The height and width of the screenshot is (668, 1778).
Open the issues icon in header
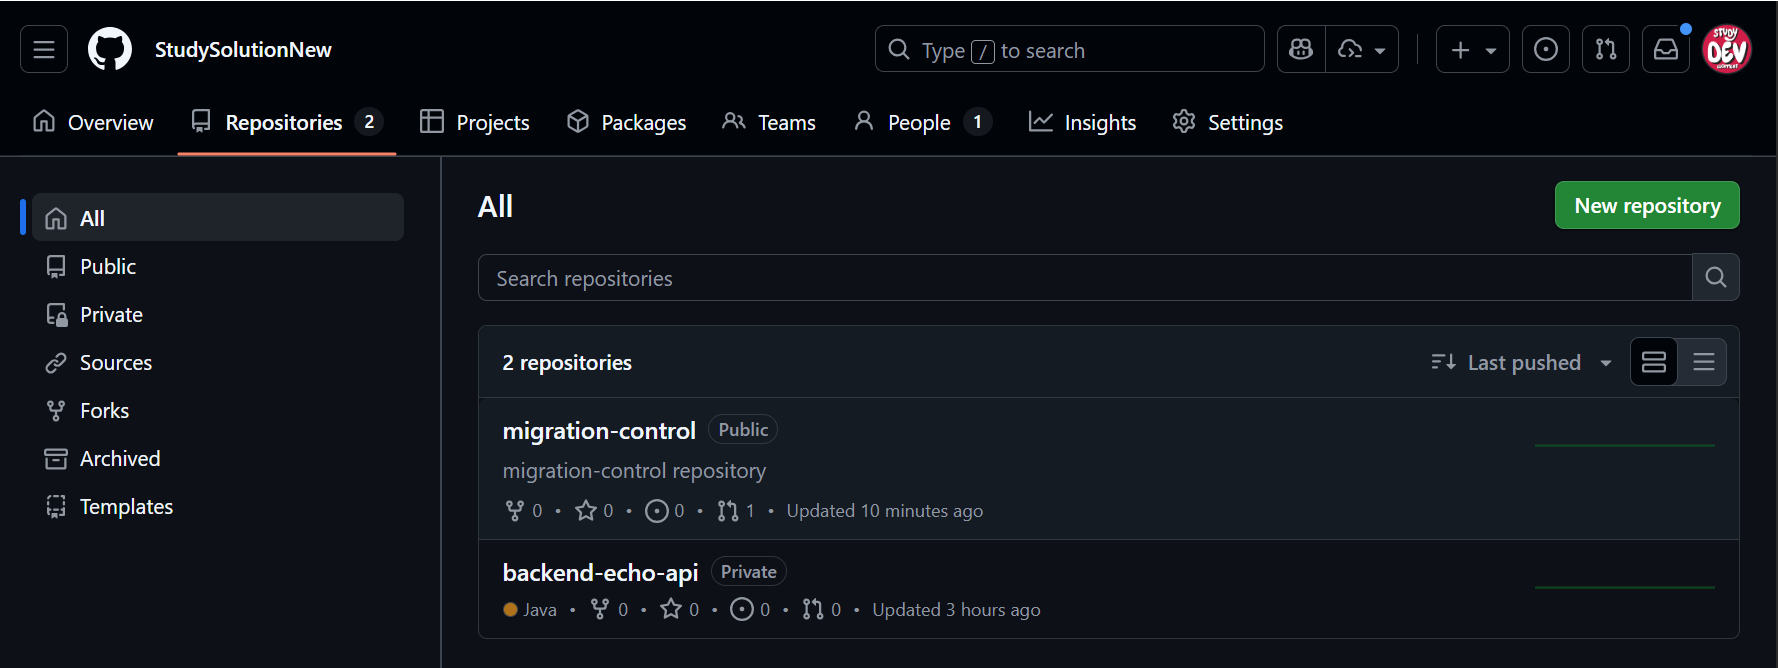[1545, 49]
